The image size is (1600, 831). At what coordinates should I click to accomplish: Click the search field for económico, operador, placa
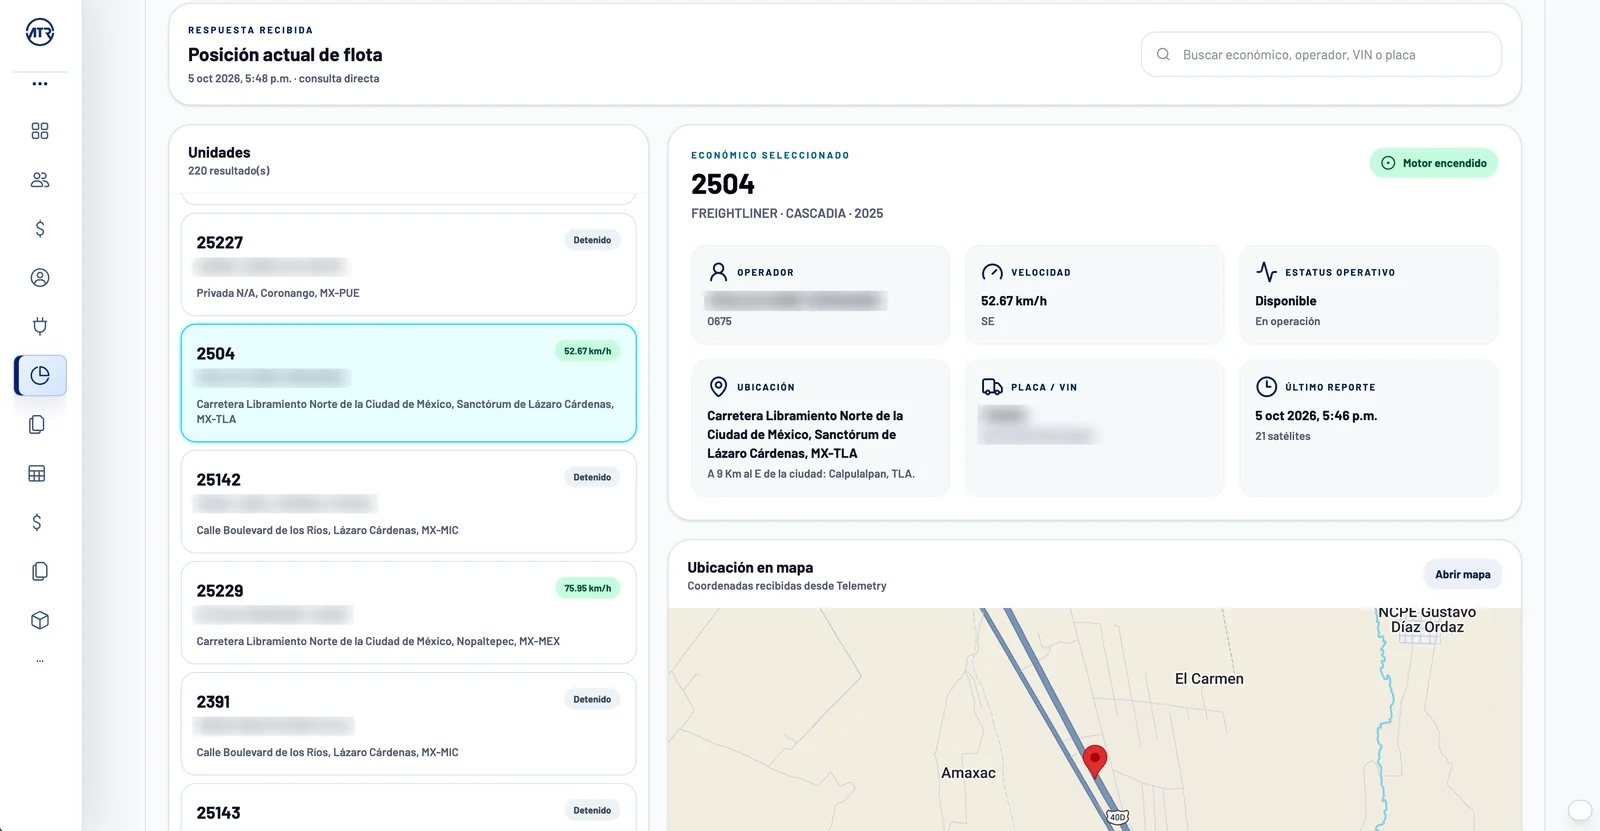[x=1321, y=55]
